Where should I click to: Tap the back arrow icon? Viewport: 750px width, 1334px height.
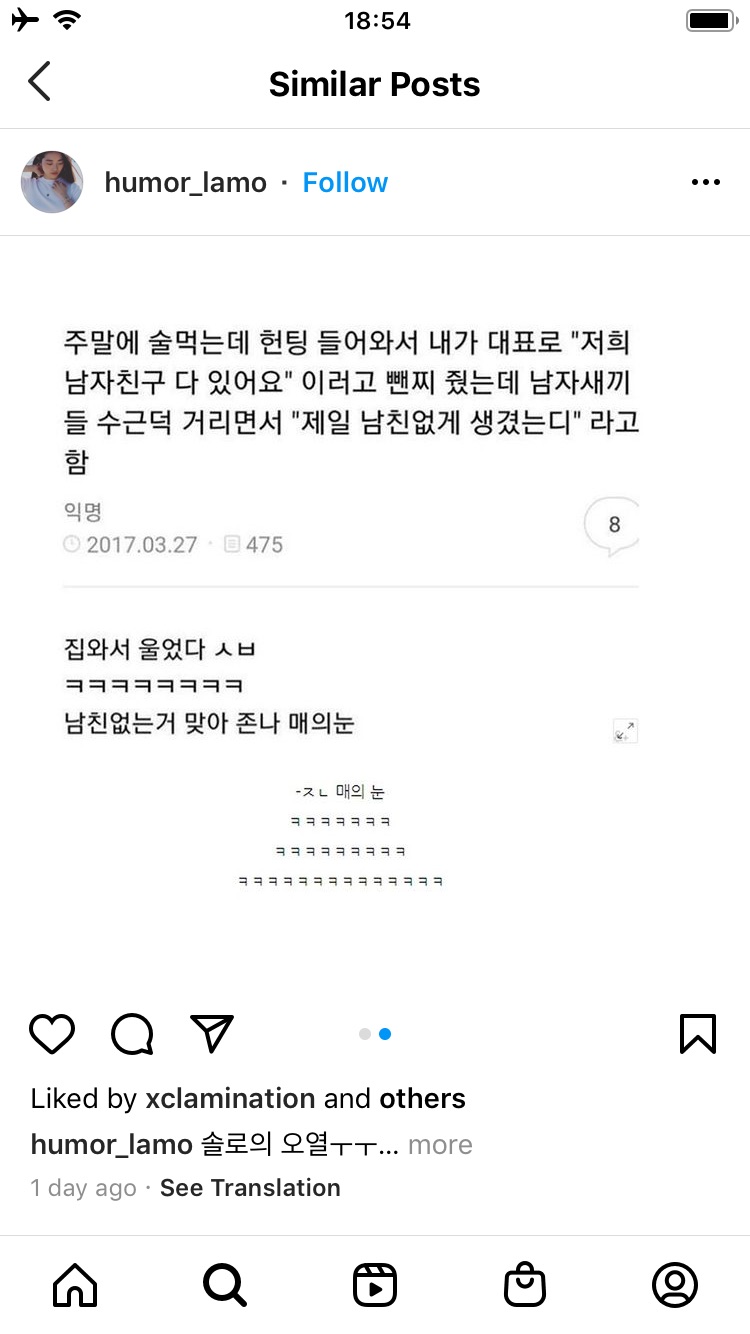[39, 82]
